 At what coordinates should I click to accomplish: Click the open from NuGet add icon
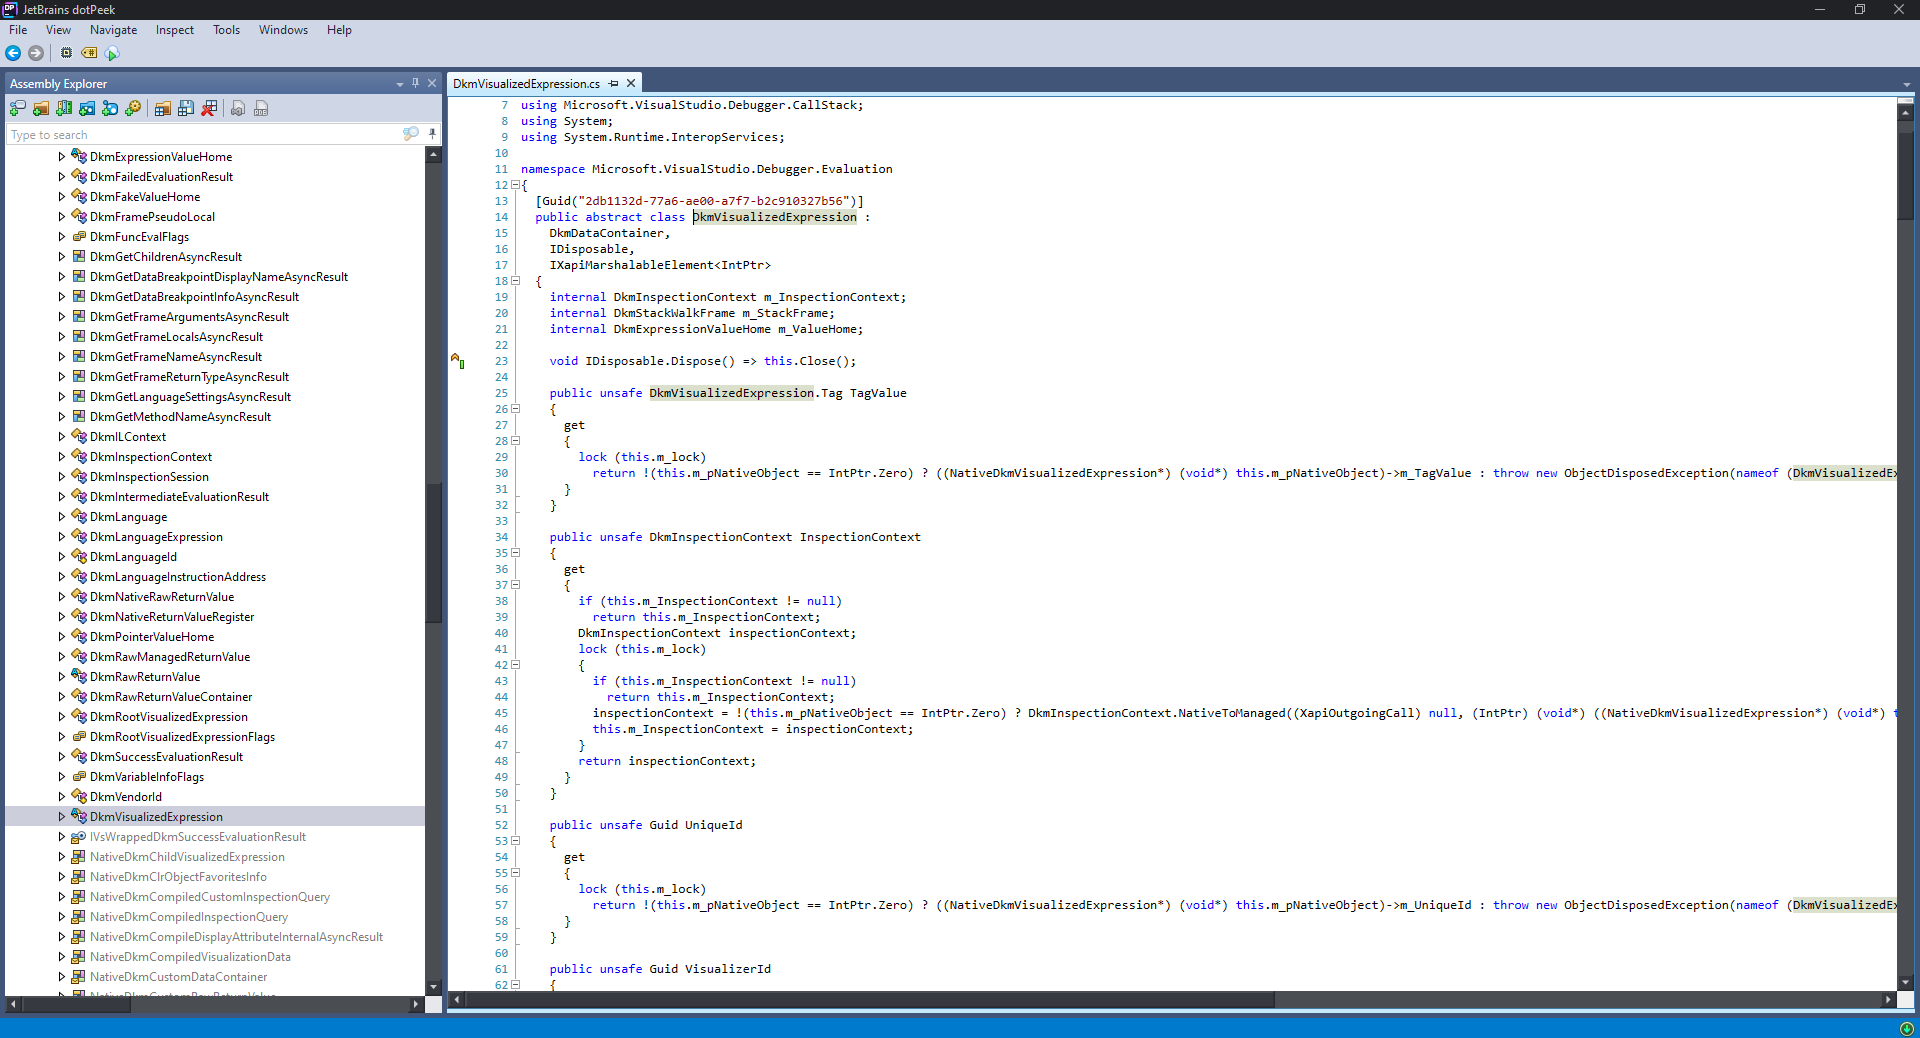pos(110,108)
